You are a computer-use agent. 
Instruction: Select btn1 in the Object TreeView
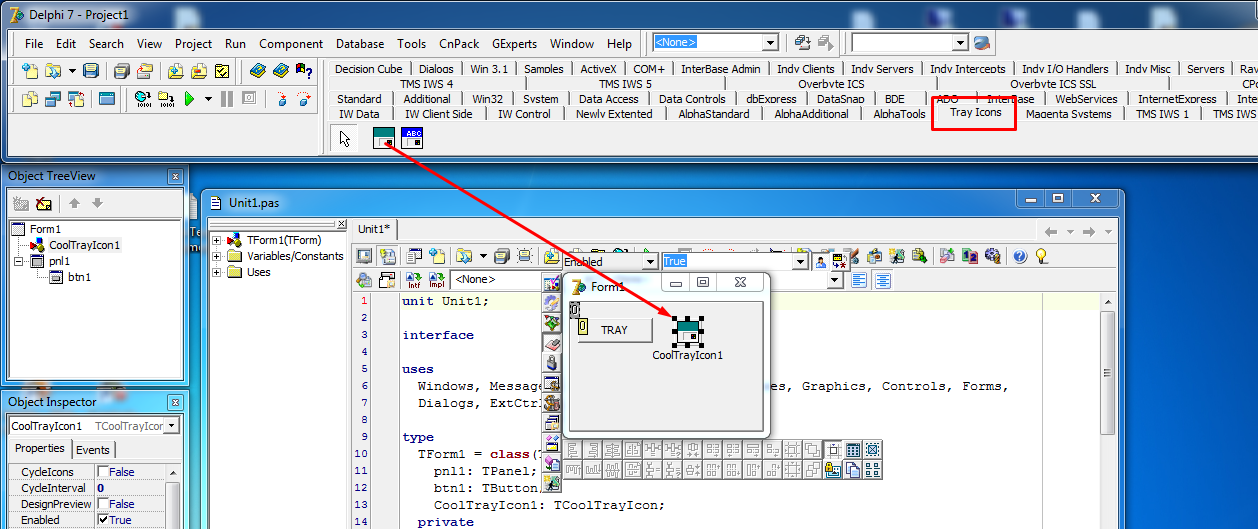click(79, 277)
